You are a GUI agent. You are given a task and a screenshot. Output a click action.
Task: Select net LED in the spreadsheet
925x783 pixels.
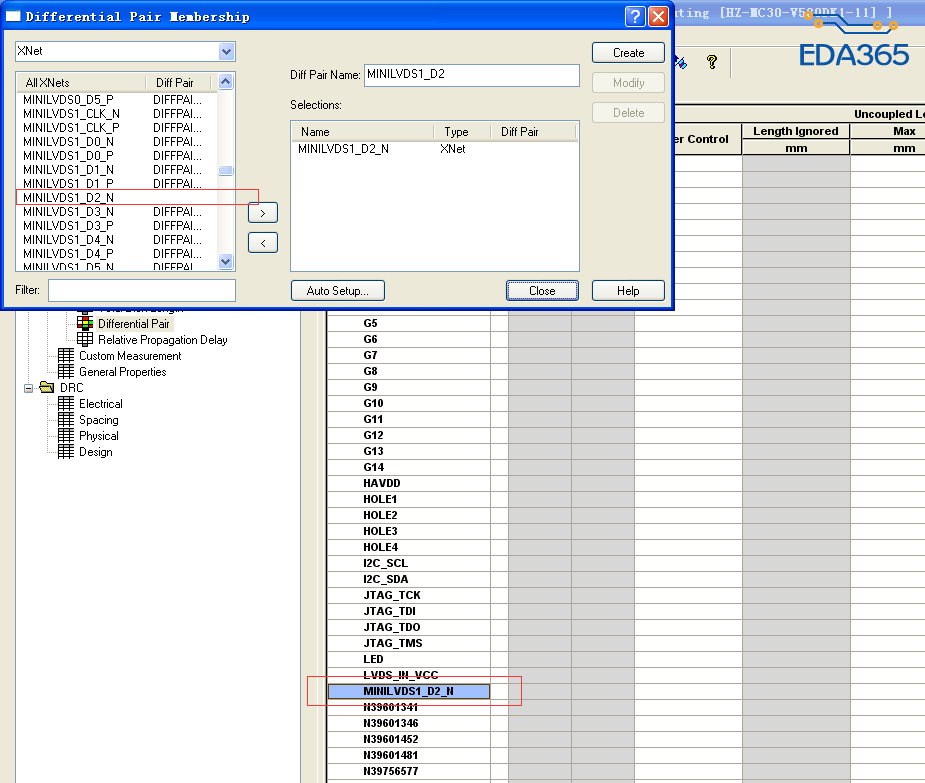coord(373,659)
